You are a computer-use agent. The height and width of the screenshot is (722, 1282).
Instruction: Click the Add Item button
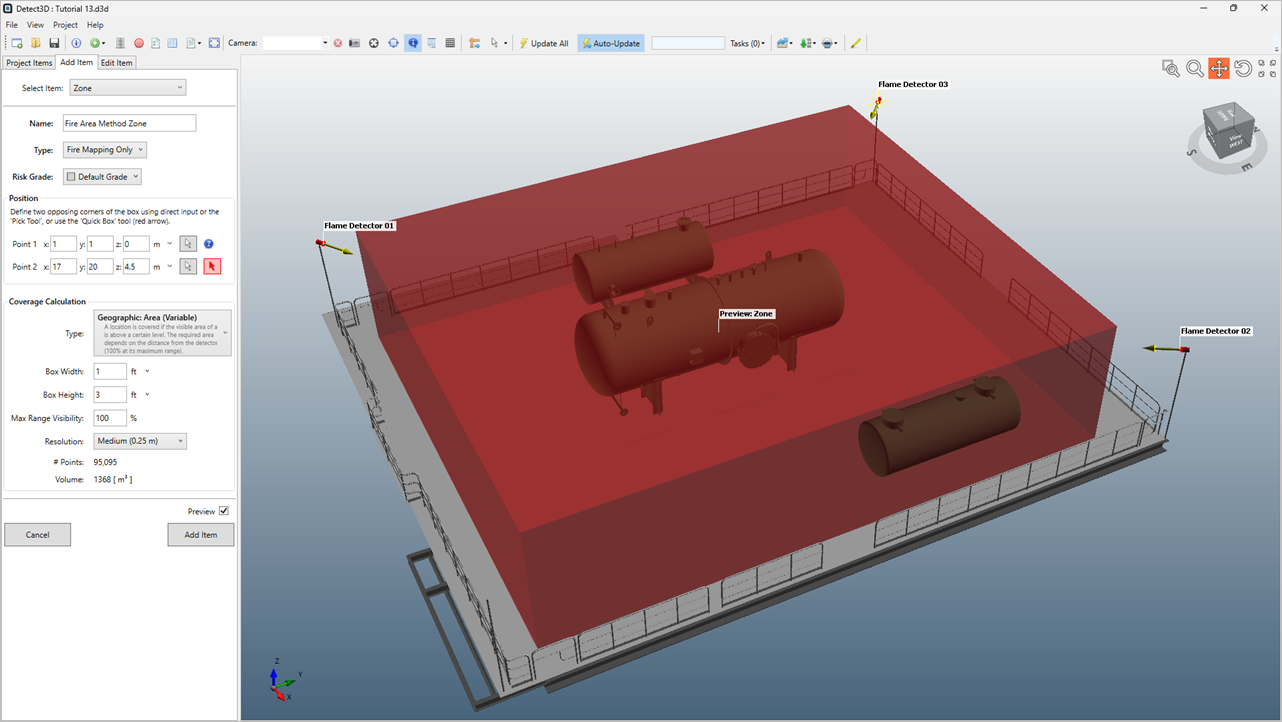pyautogui.click(x=200, y=534)
